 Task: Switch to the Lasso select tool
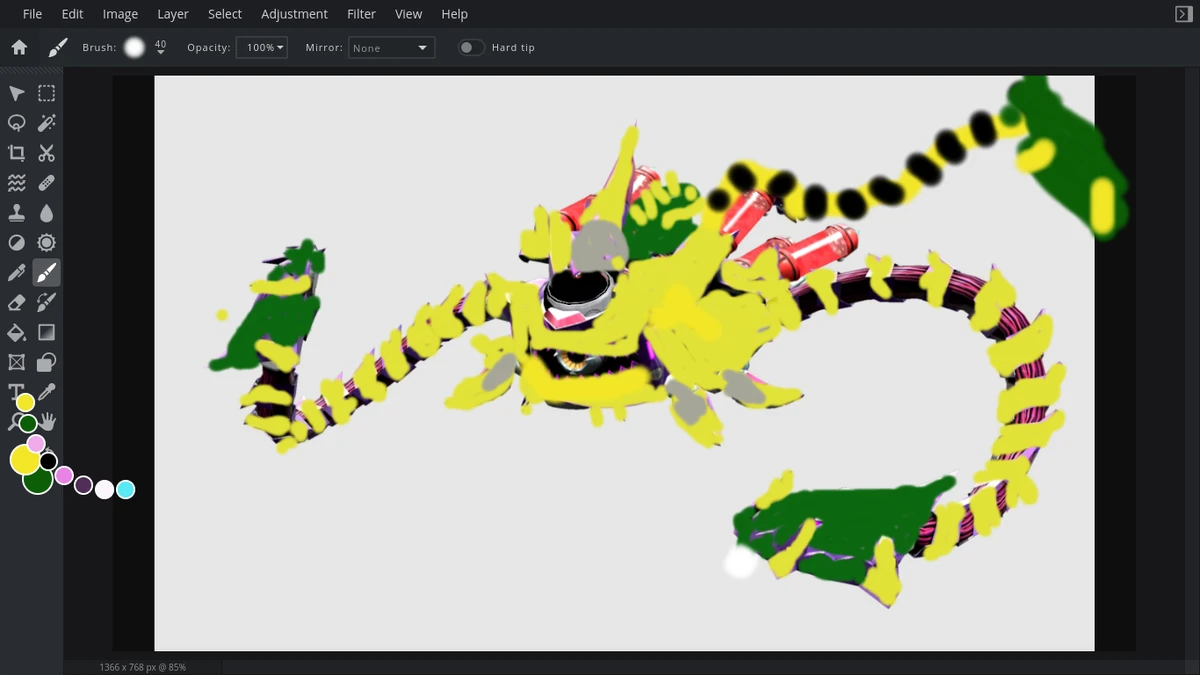15,122
